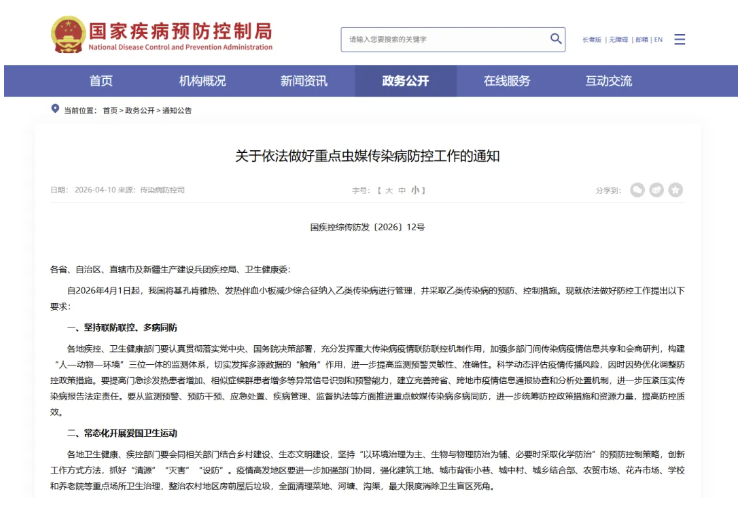This screenshot has height=511, width=745.
Task: Open the 新闻资讯 navigation menu
Action: coord(304,81)
